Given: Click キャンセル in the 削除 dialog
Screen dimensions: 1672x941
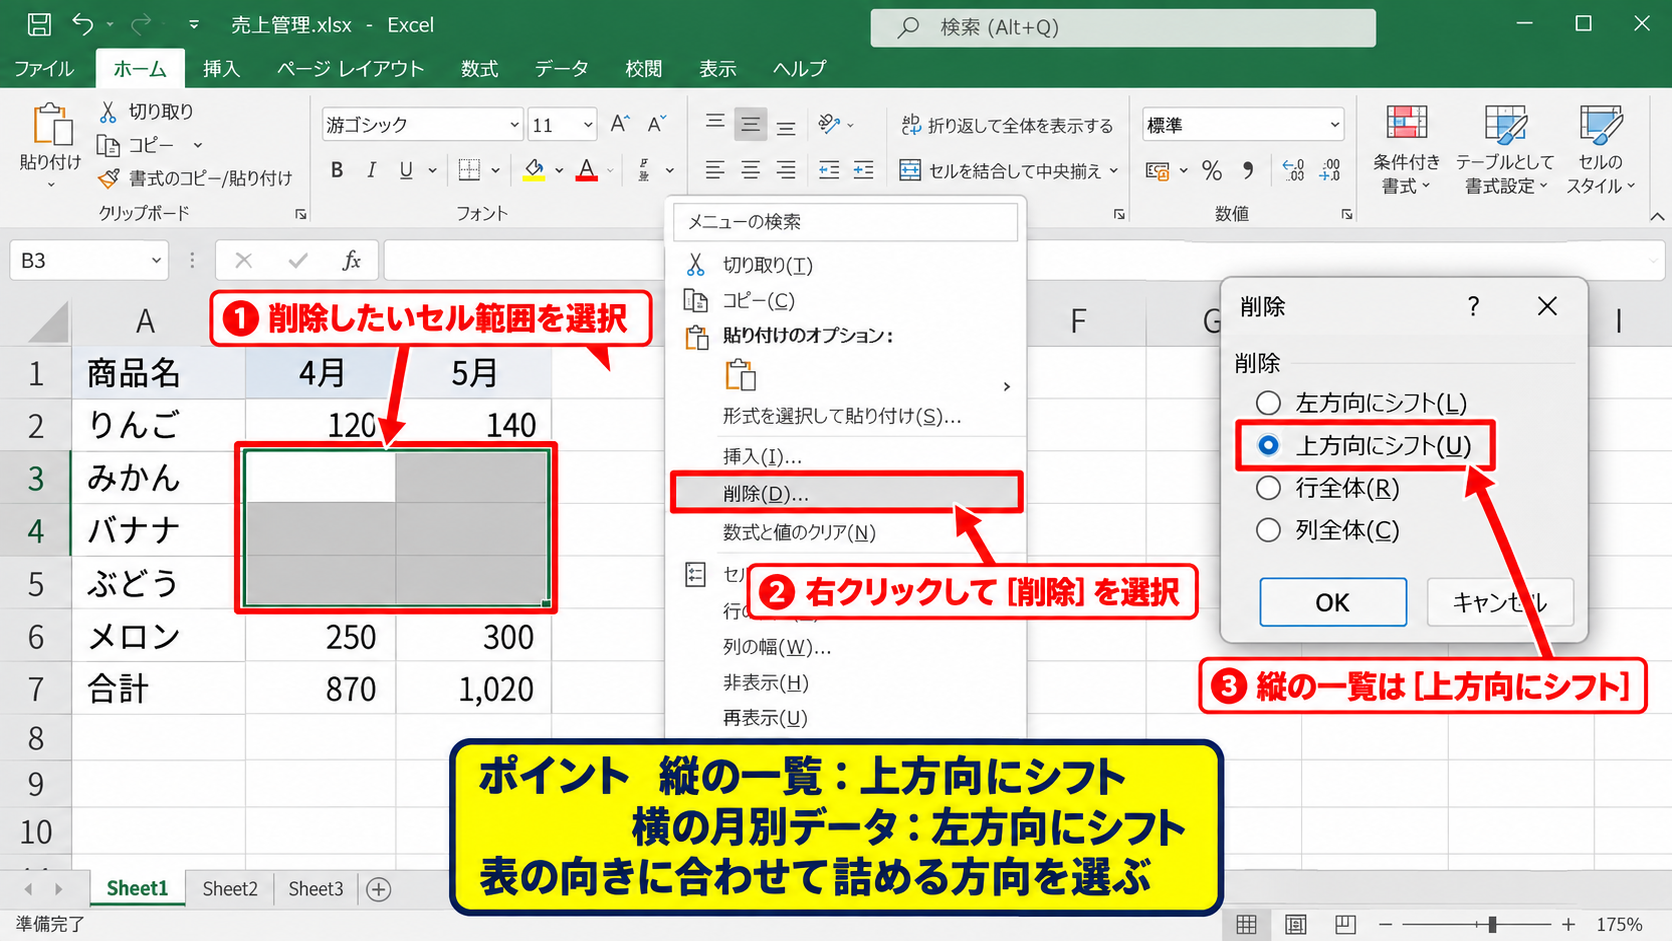Looking at the screenshot, I should point(1500,602).
